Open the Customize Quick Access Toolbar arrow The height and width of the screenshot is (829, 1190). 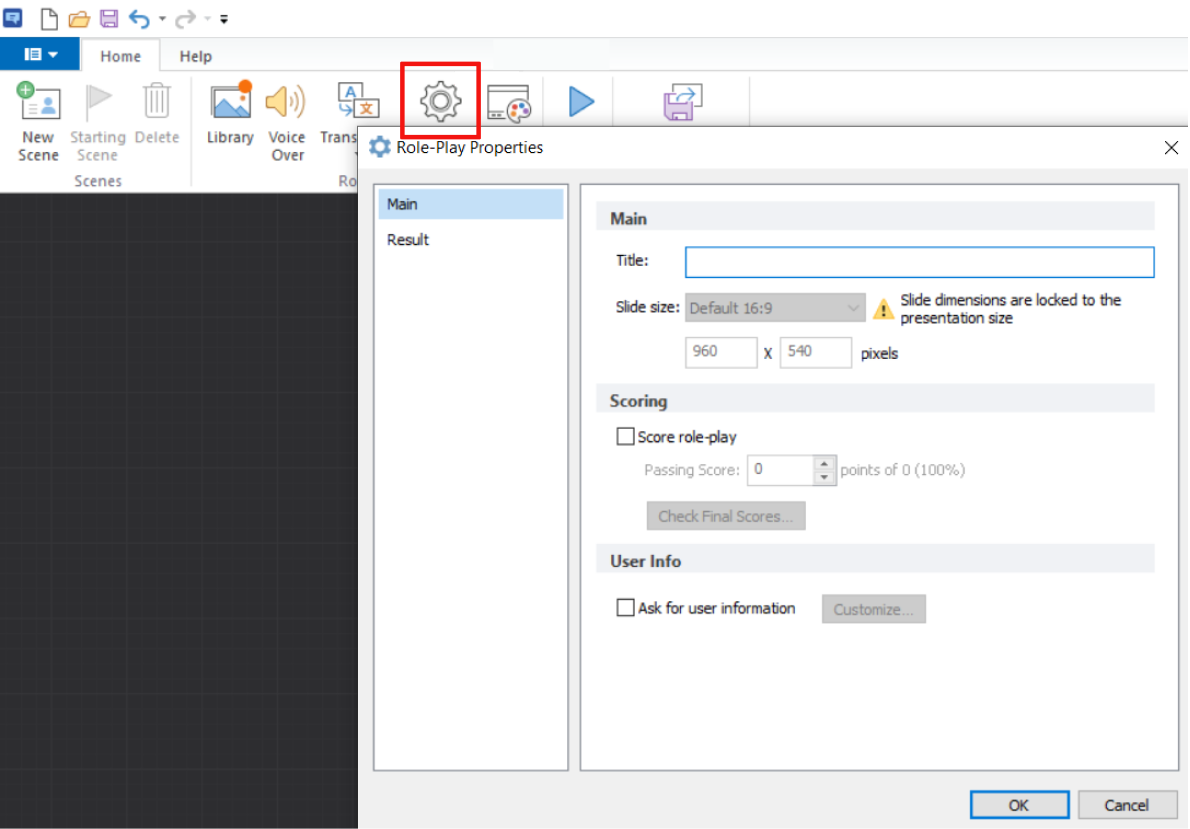tap(224, 19)
